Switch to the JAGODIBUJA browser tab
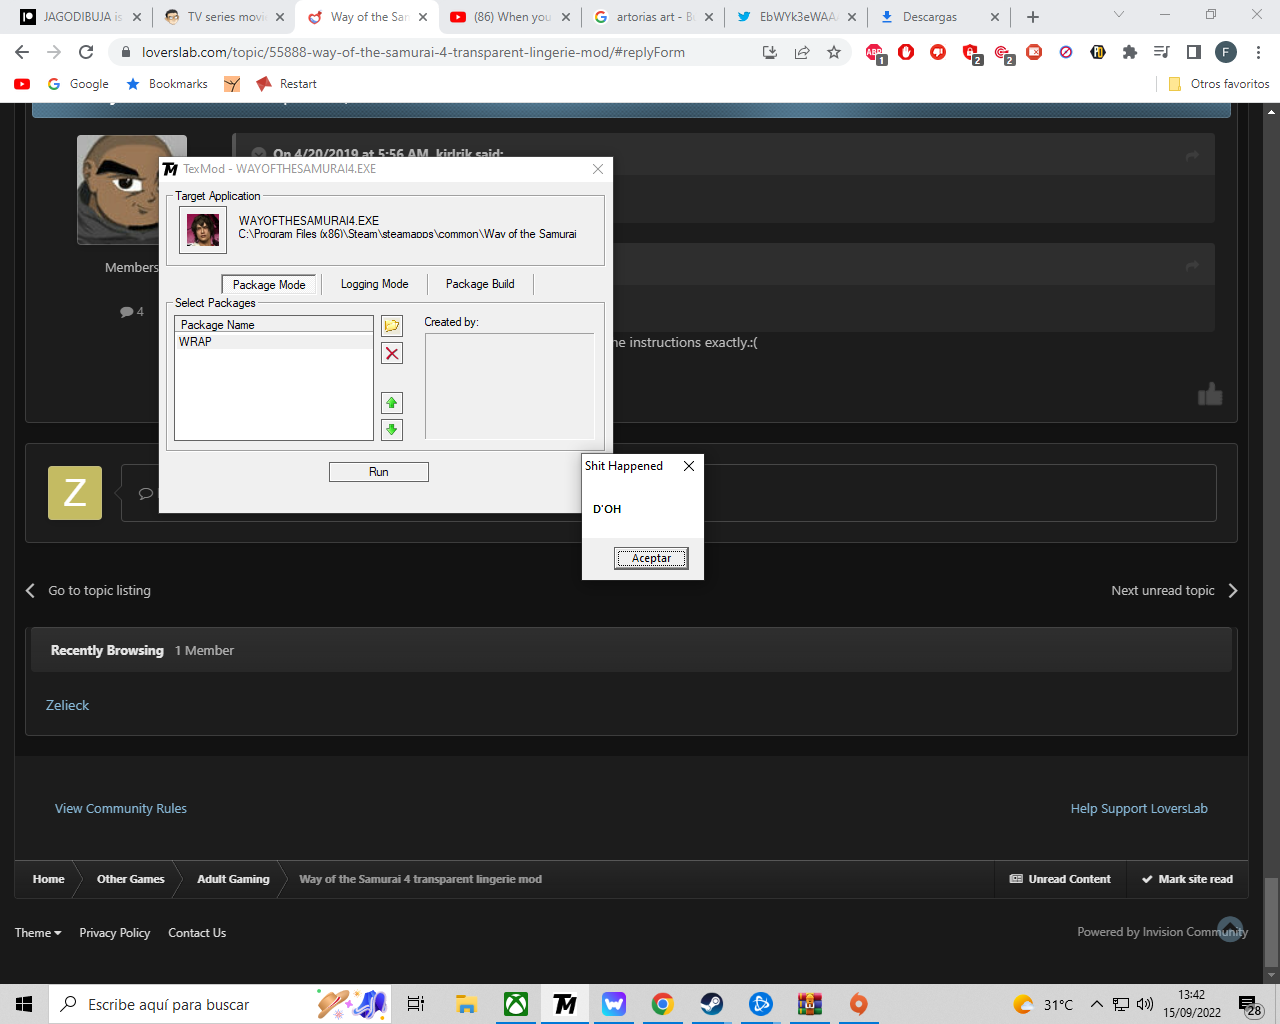Image resolution: width=1280 pixels, height=1024 pixels. coord(80,17)
